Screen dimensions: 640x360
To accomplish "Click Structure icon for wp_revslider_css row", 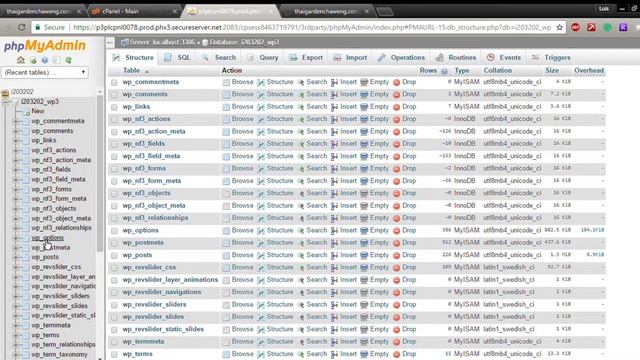I will coord(261,268).
